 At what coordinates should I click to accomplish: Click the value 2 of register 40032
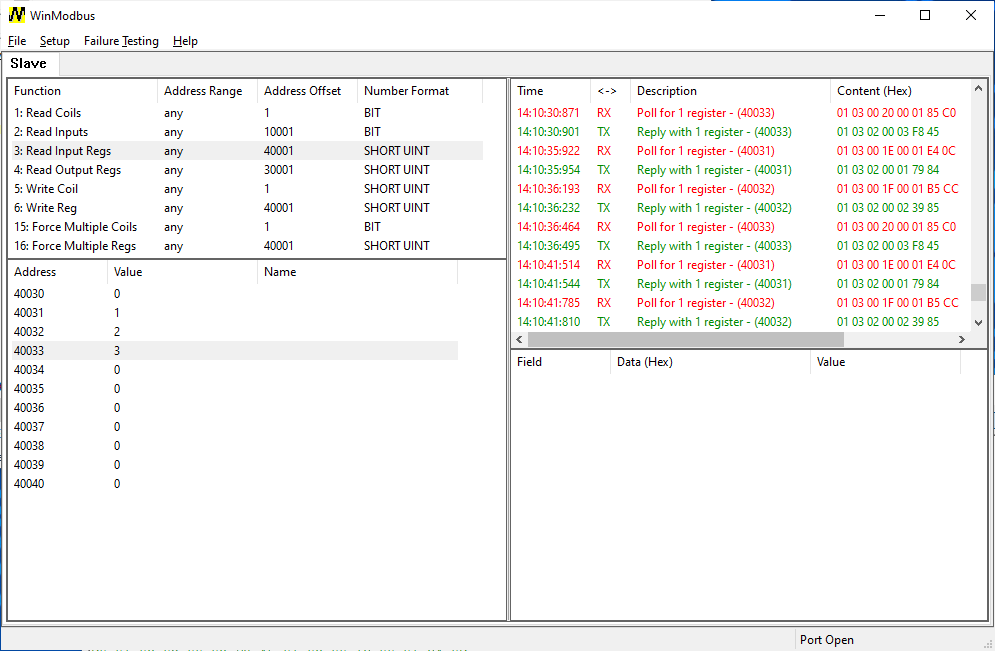(x=117, y=332)
